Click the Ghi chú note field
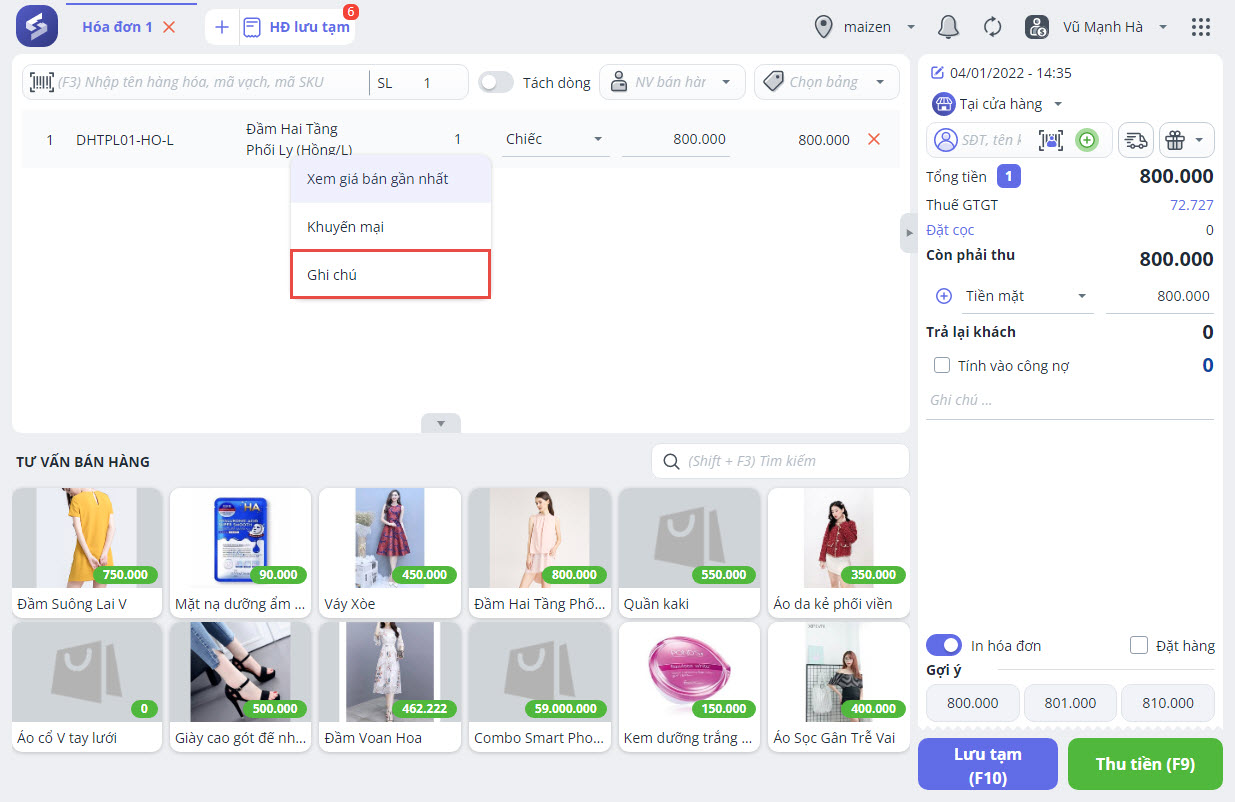This screenshot has width=1235, height=802. coord(1070,400)
